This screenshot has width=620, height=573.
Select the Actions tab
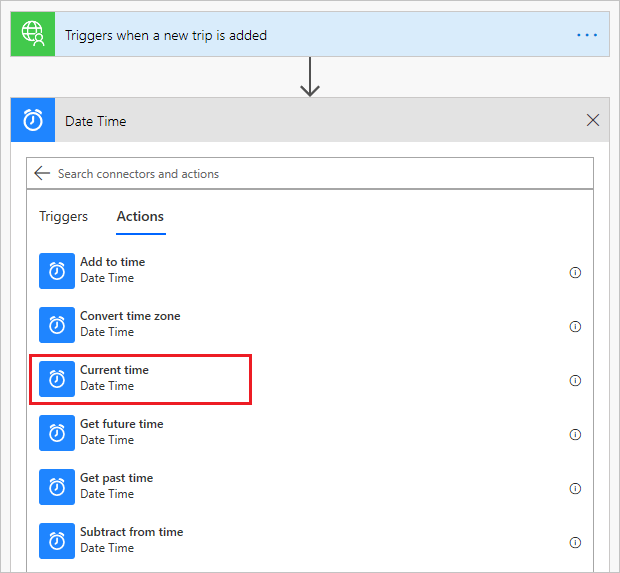(x=140, y=217)
